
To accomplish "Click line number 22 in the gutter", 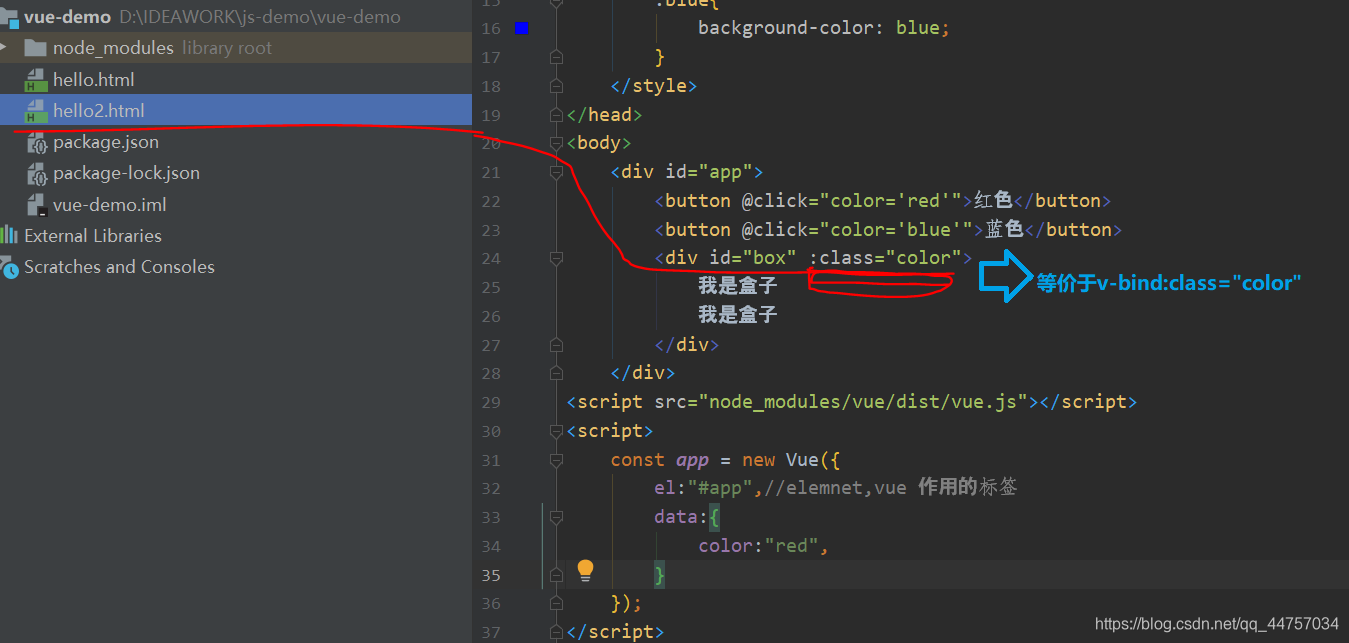I will click(491, 201).
